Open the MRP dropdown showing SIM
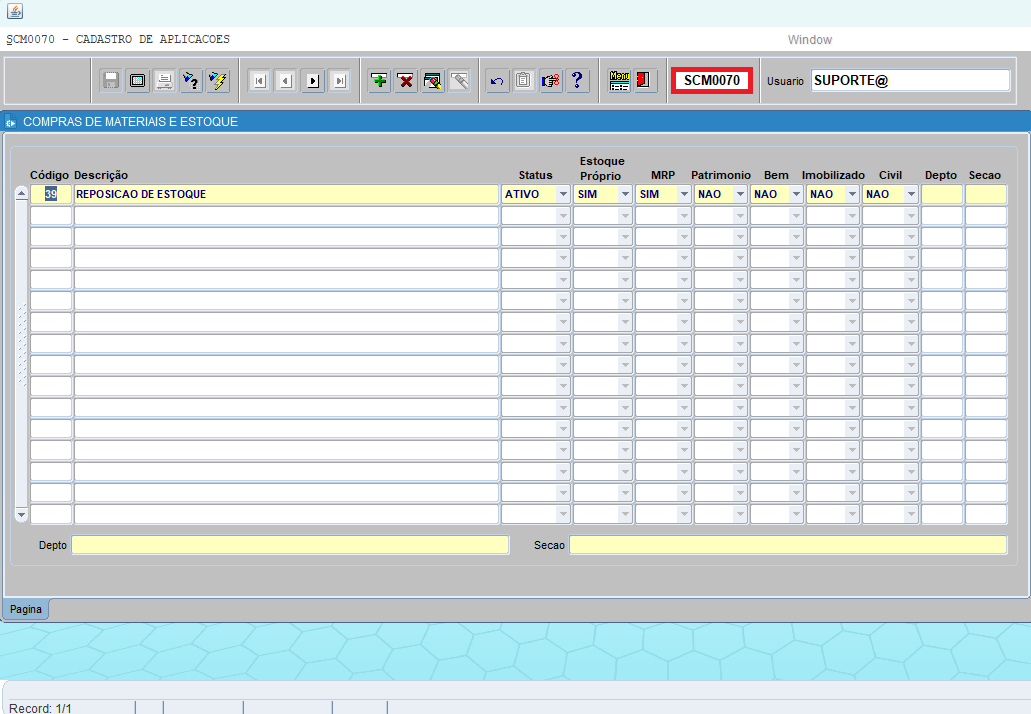Image resolution: width=1031 pixels, height=714 pixels. point(684,195)
